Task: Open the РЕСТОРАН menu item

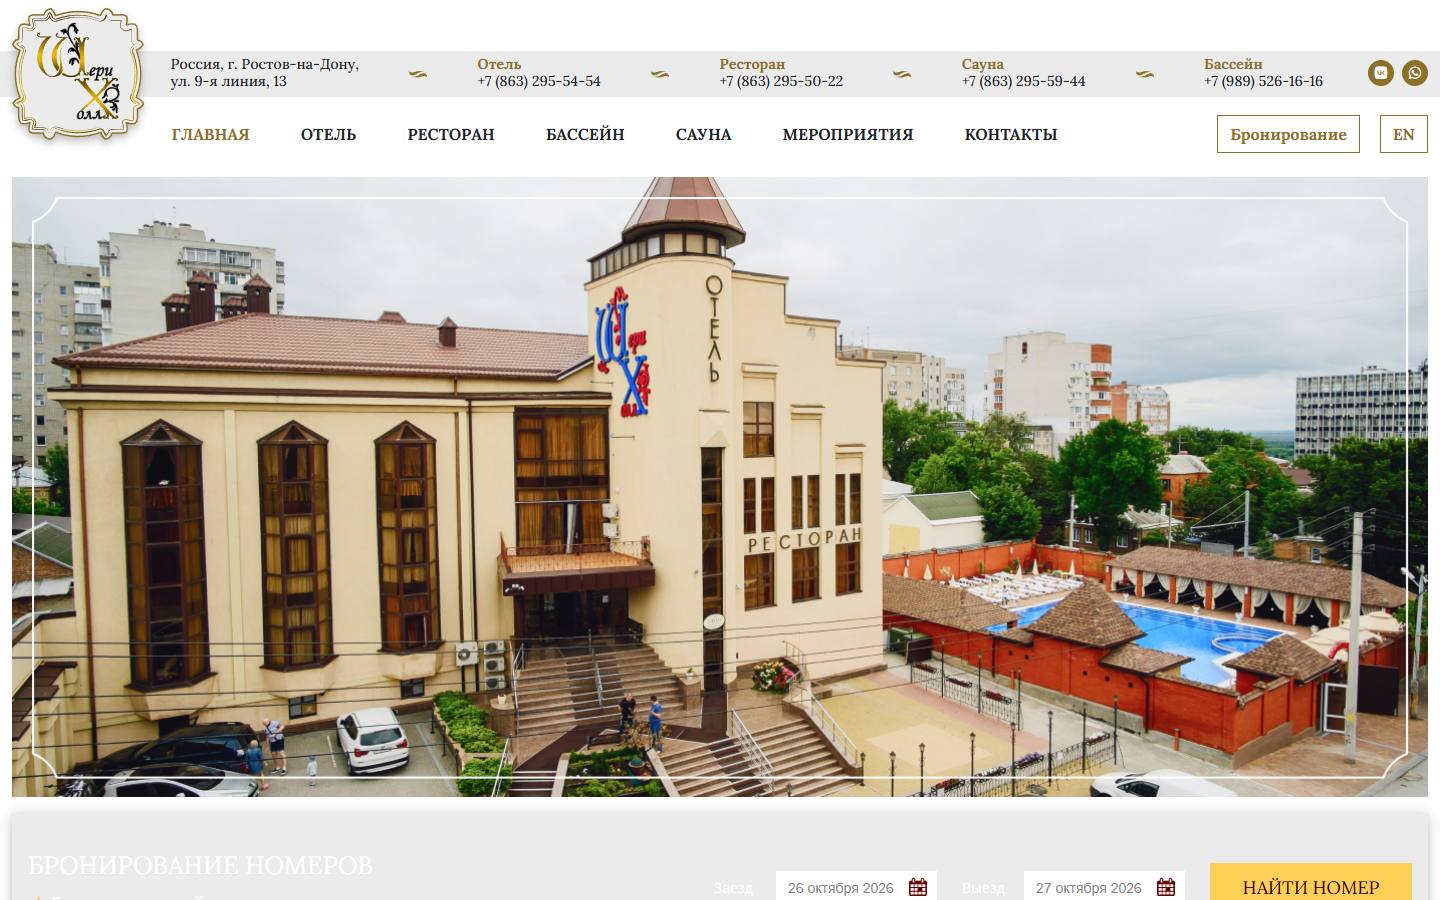Action: (451, 134)
